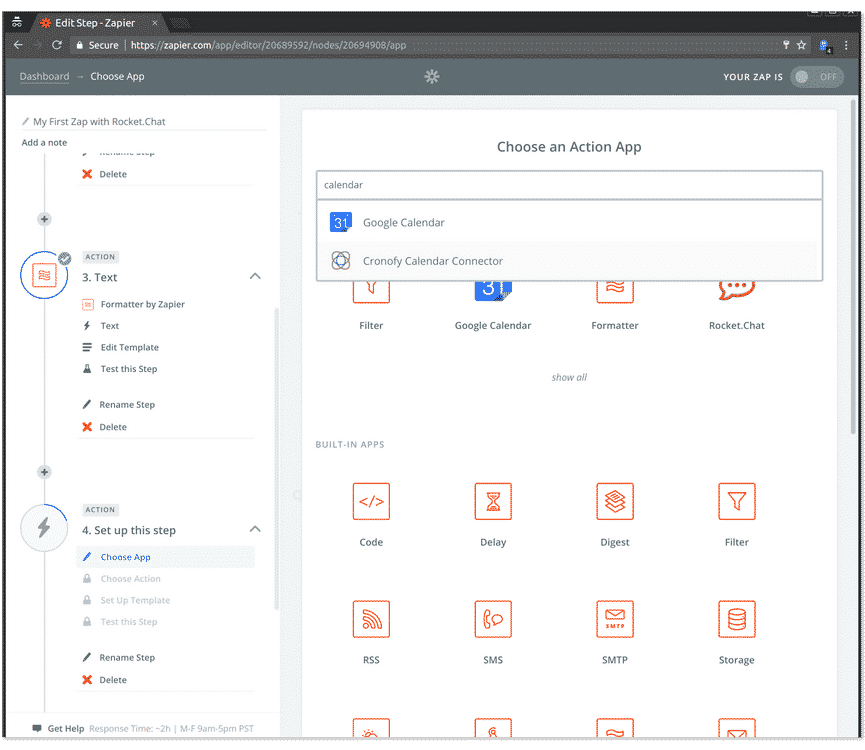Bookmark this page with the star icon

point(801,45)
